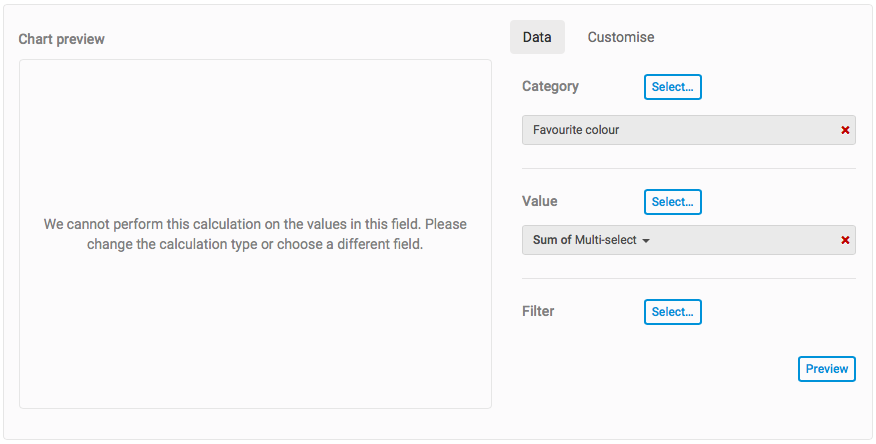Viewport: 876px width, 444px height.
Task: Open the Customise tab
Action: 621,37
